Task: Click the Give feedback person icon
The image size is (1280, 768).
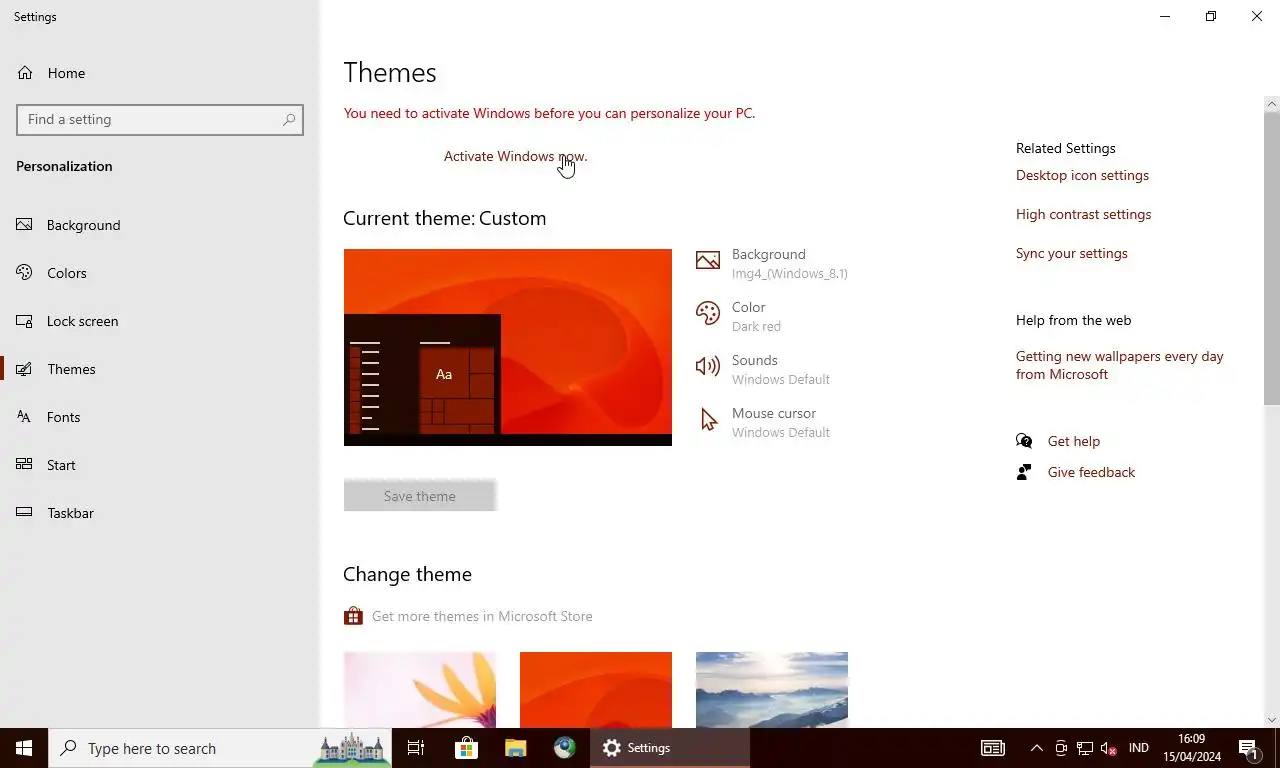Action: click(1024, 472)
